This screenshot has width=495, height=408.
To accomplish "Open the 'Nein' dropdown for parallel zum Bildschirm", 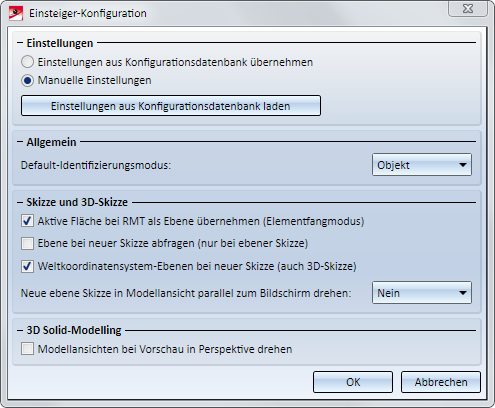I will pos(422,293).
